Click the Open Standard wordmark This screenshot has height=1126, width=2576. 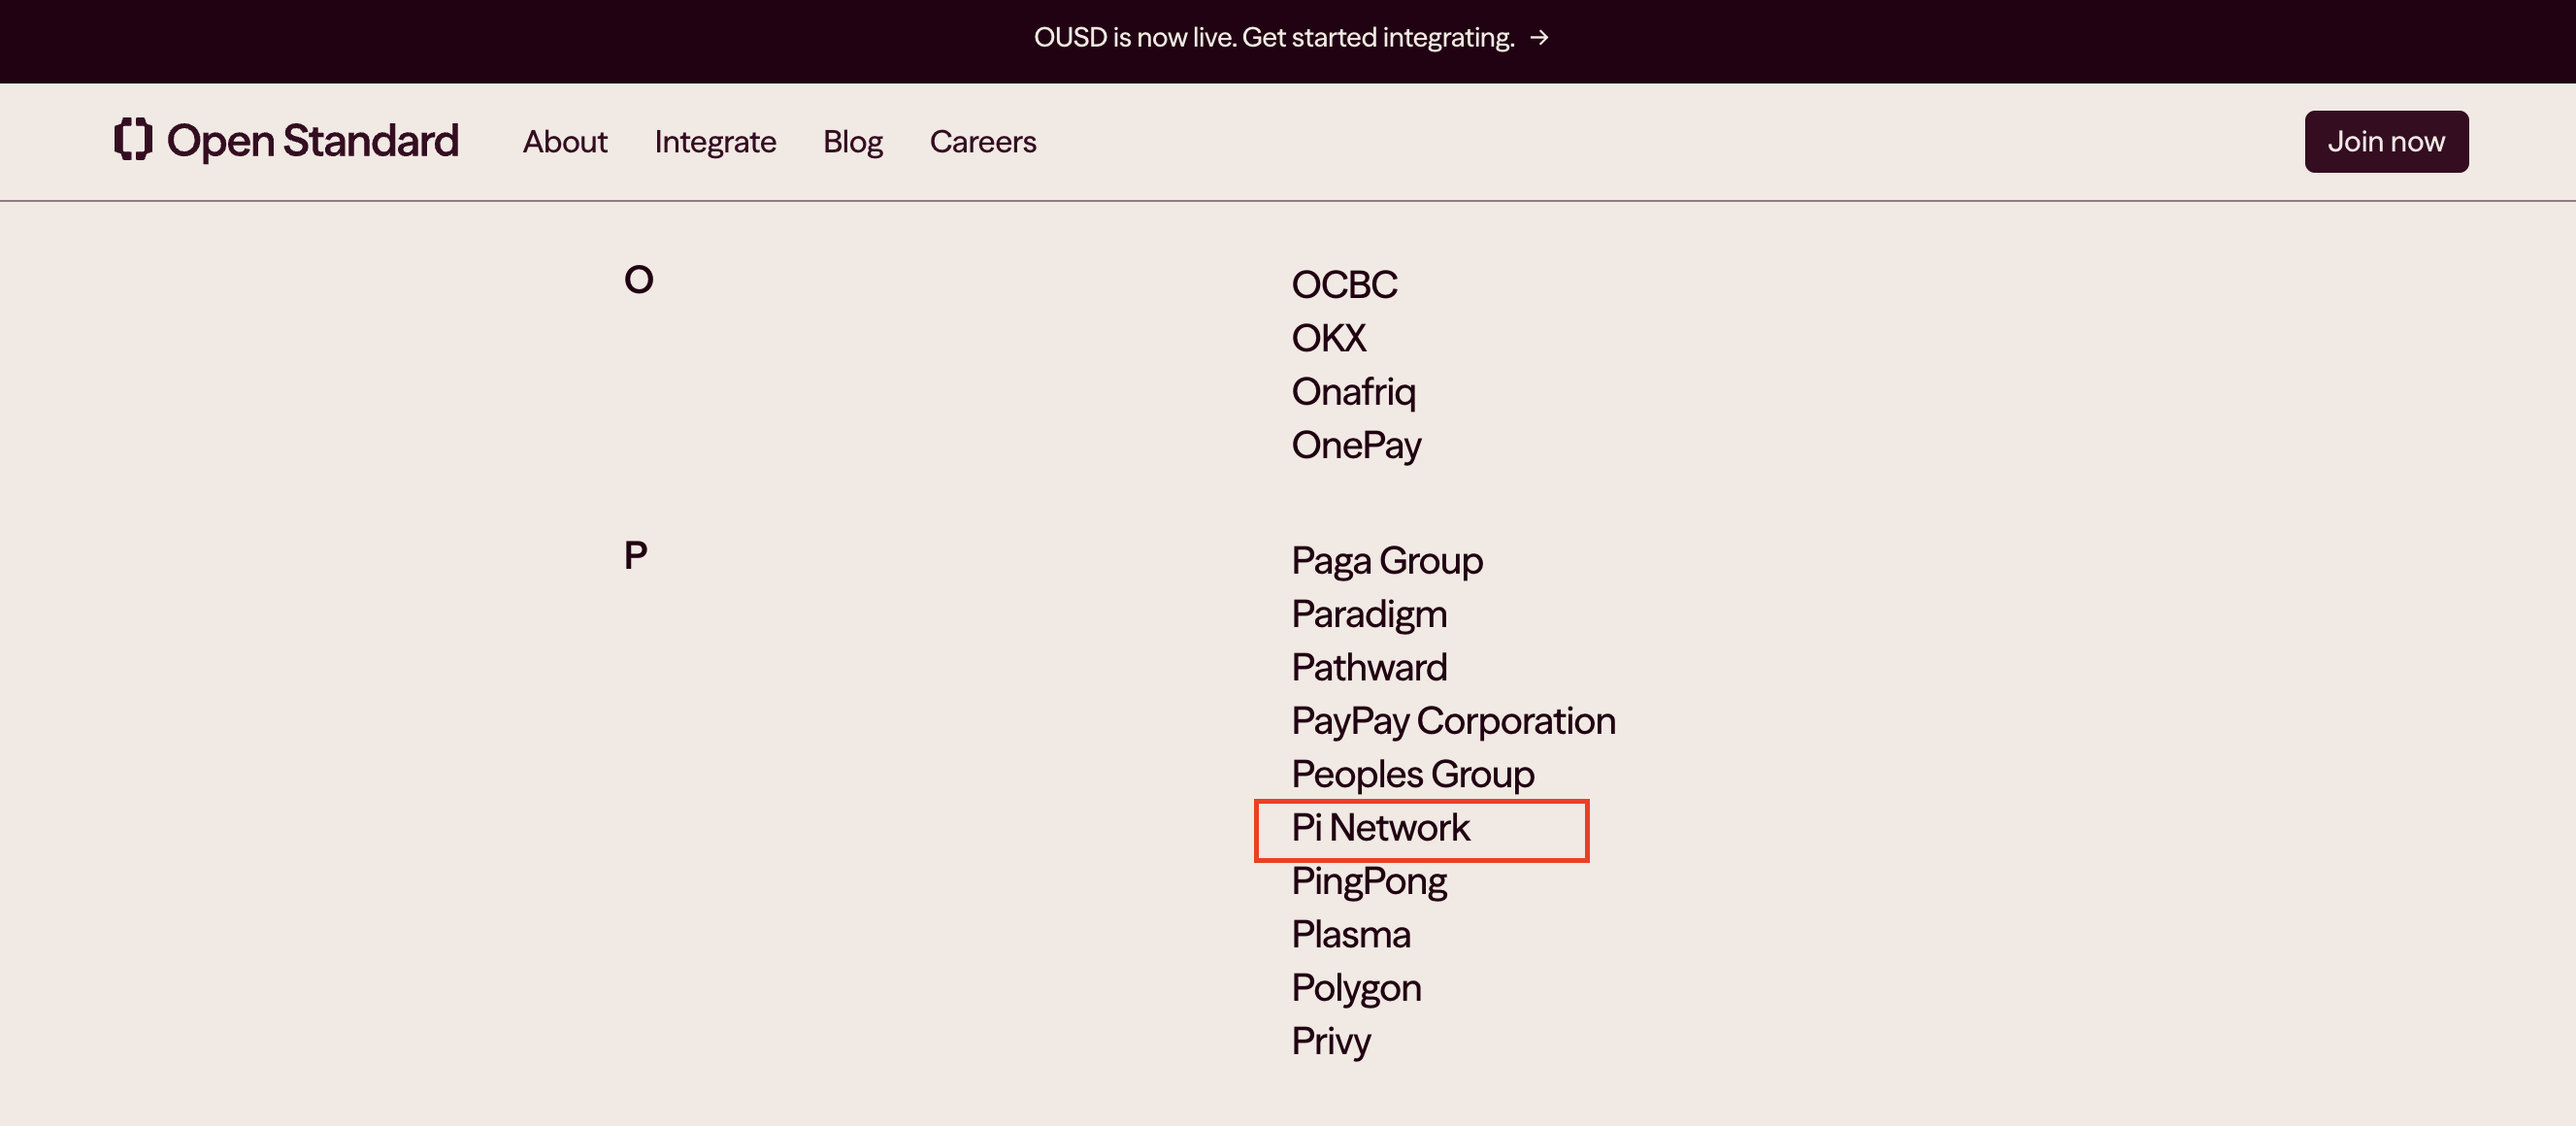coord(312,141)
